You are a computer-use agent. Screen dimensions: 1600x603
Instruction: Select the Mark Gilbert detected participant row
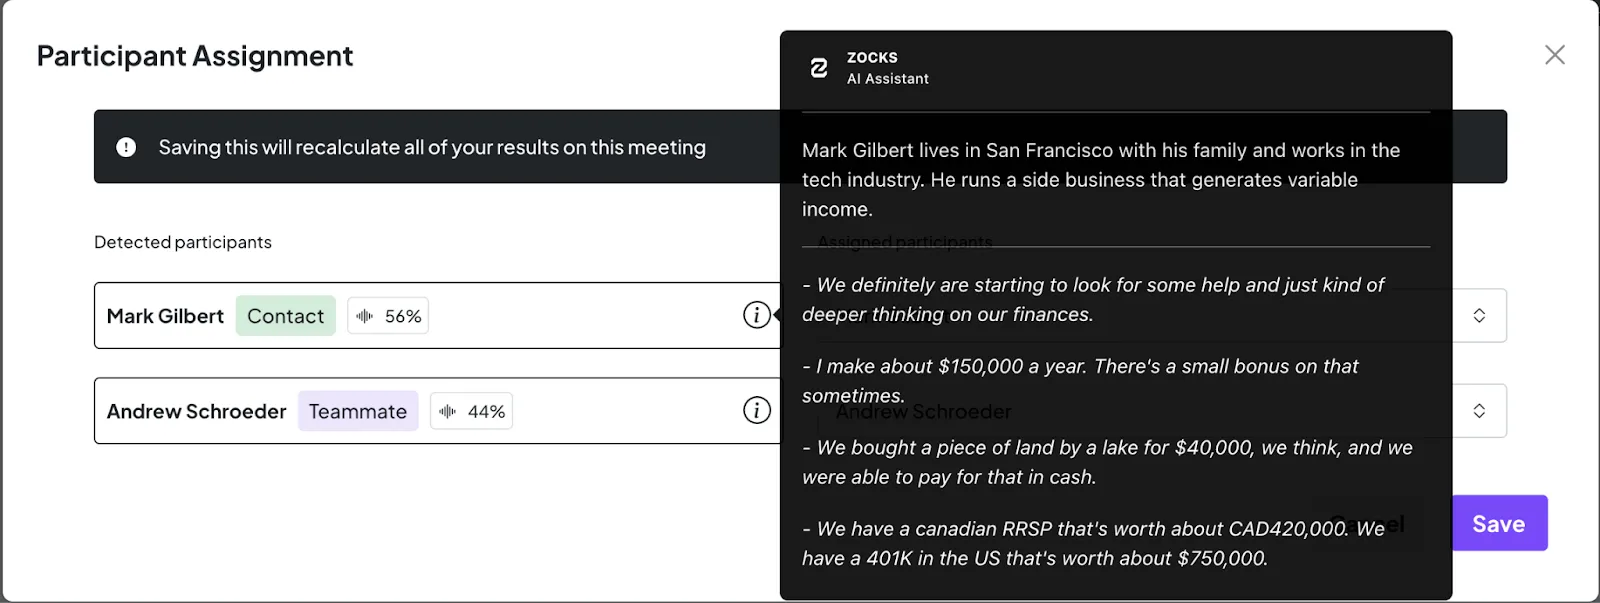coord(437,315)
